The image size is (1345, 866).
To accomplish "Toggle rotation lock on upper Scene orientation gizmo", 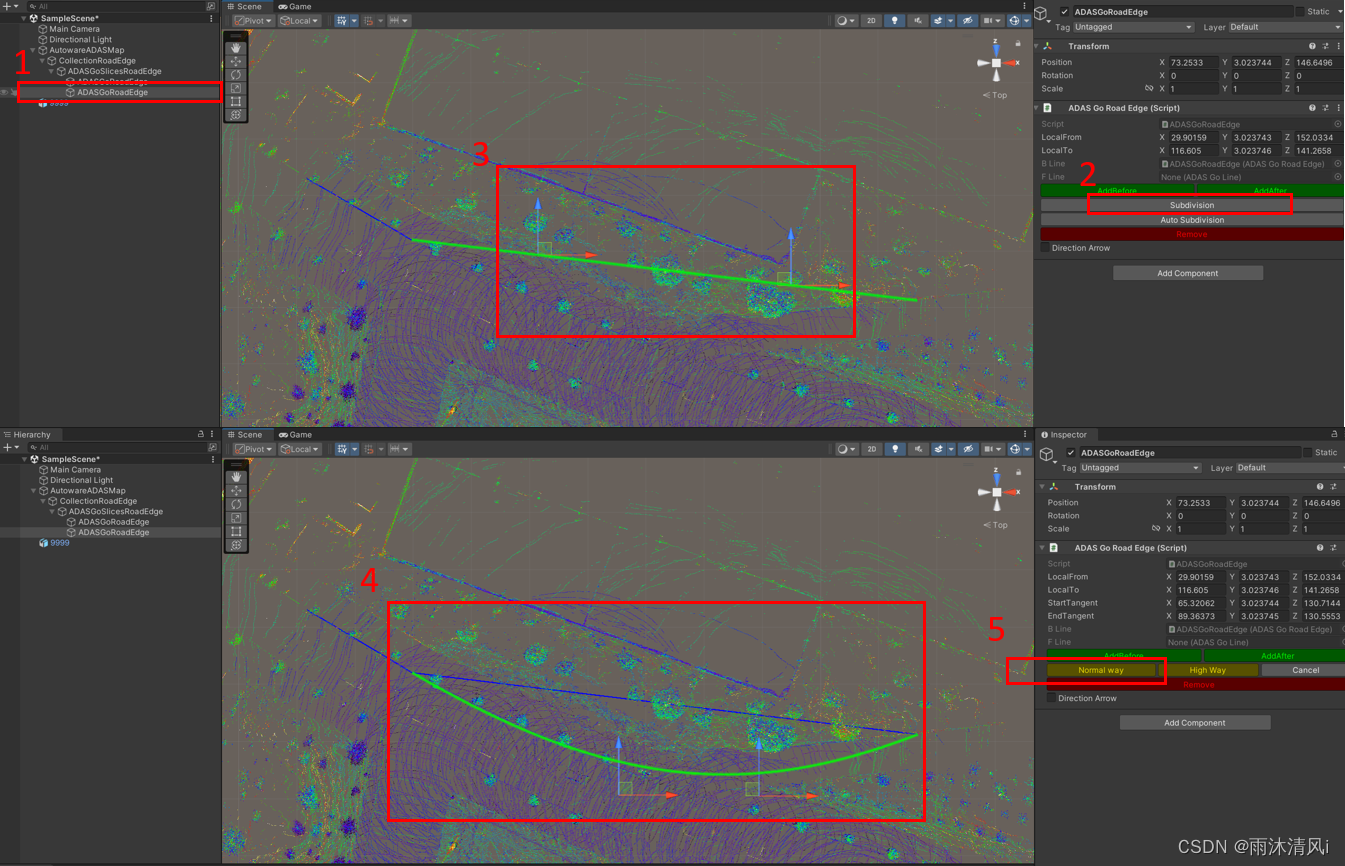I will pos(1018,43).
